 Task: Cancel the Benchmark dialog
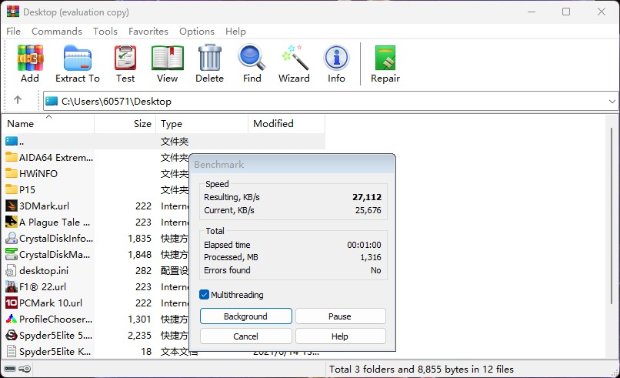[246, 336]
